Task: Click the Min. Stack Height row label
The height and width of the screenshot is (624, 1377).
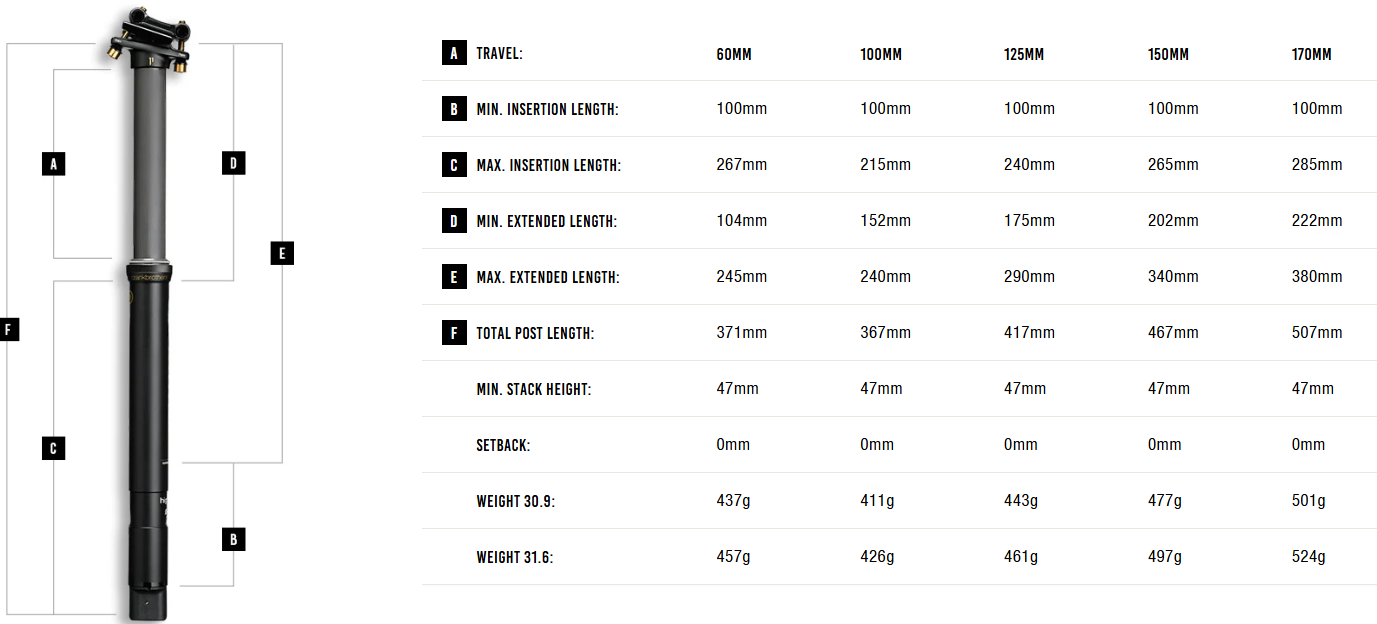Action: click(534, 389)
